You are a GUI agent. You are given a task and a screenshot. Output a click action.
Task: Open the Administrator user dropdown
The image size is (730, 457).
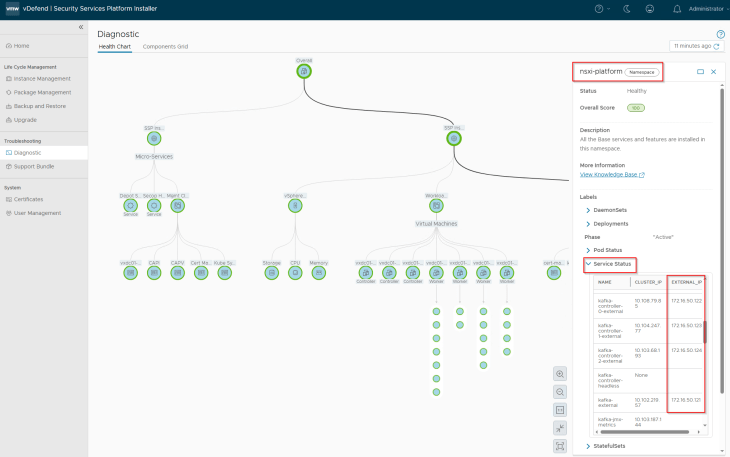(x=704, y=9)
